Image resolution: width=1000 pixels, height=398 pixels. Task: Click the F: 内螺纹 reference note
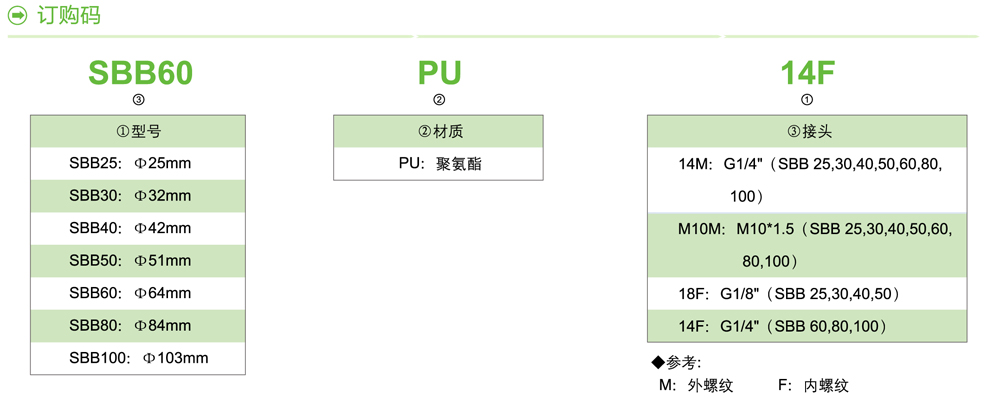point(813,385)
